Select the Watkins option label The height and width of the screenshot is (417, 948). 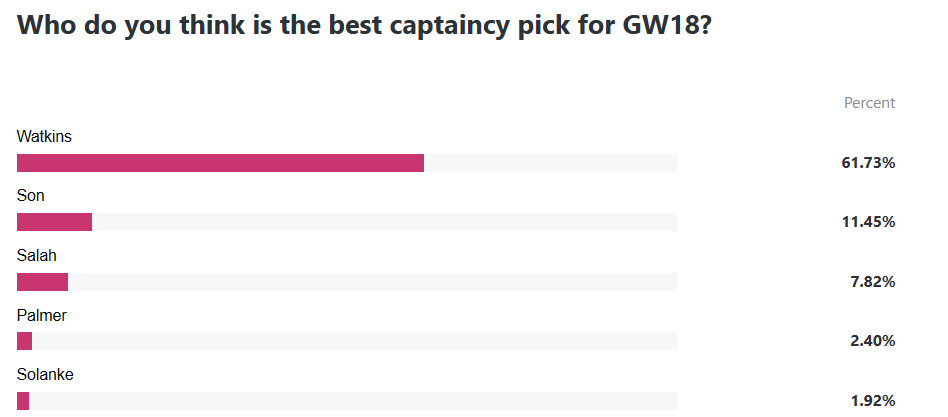45,136
